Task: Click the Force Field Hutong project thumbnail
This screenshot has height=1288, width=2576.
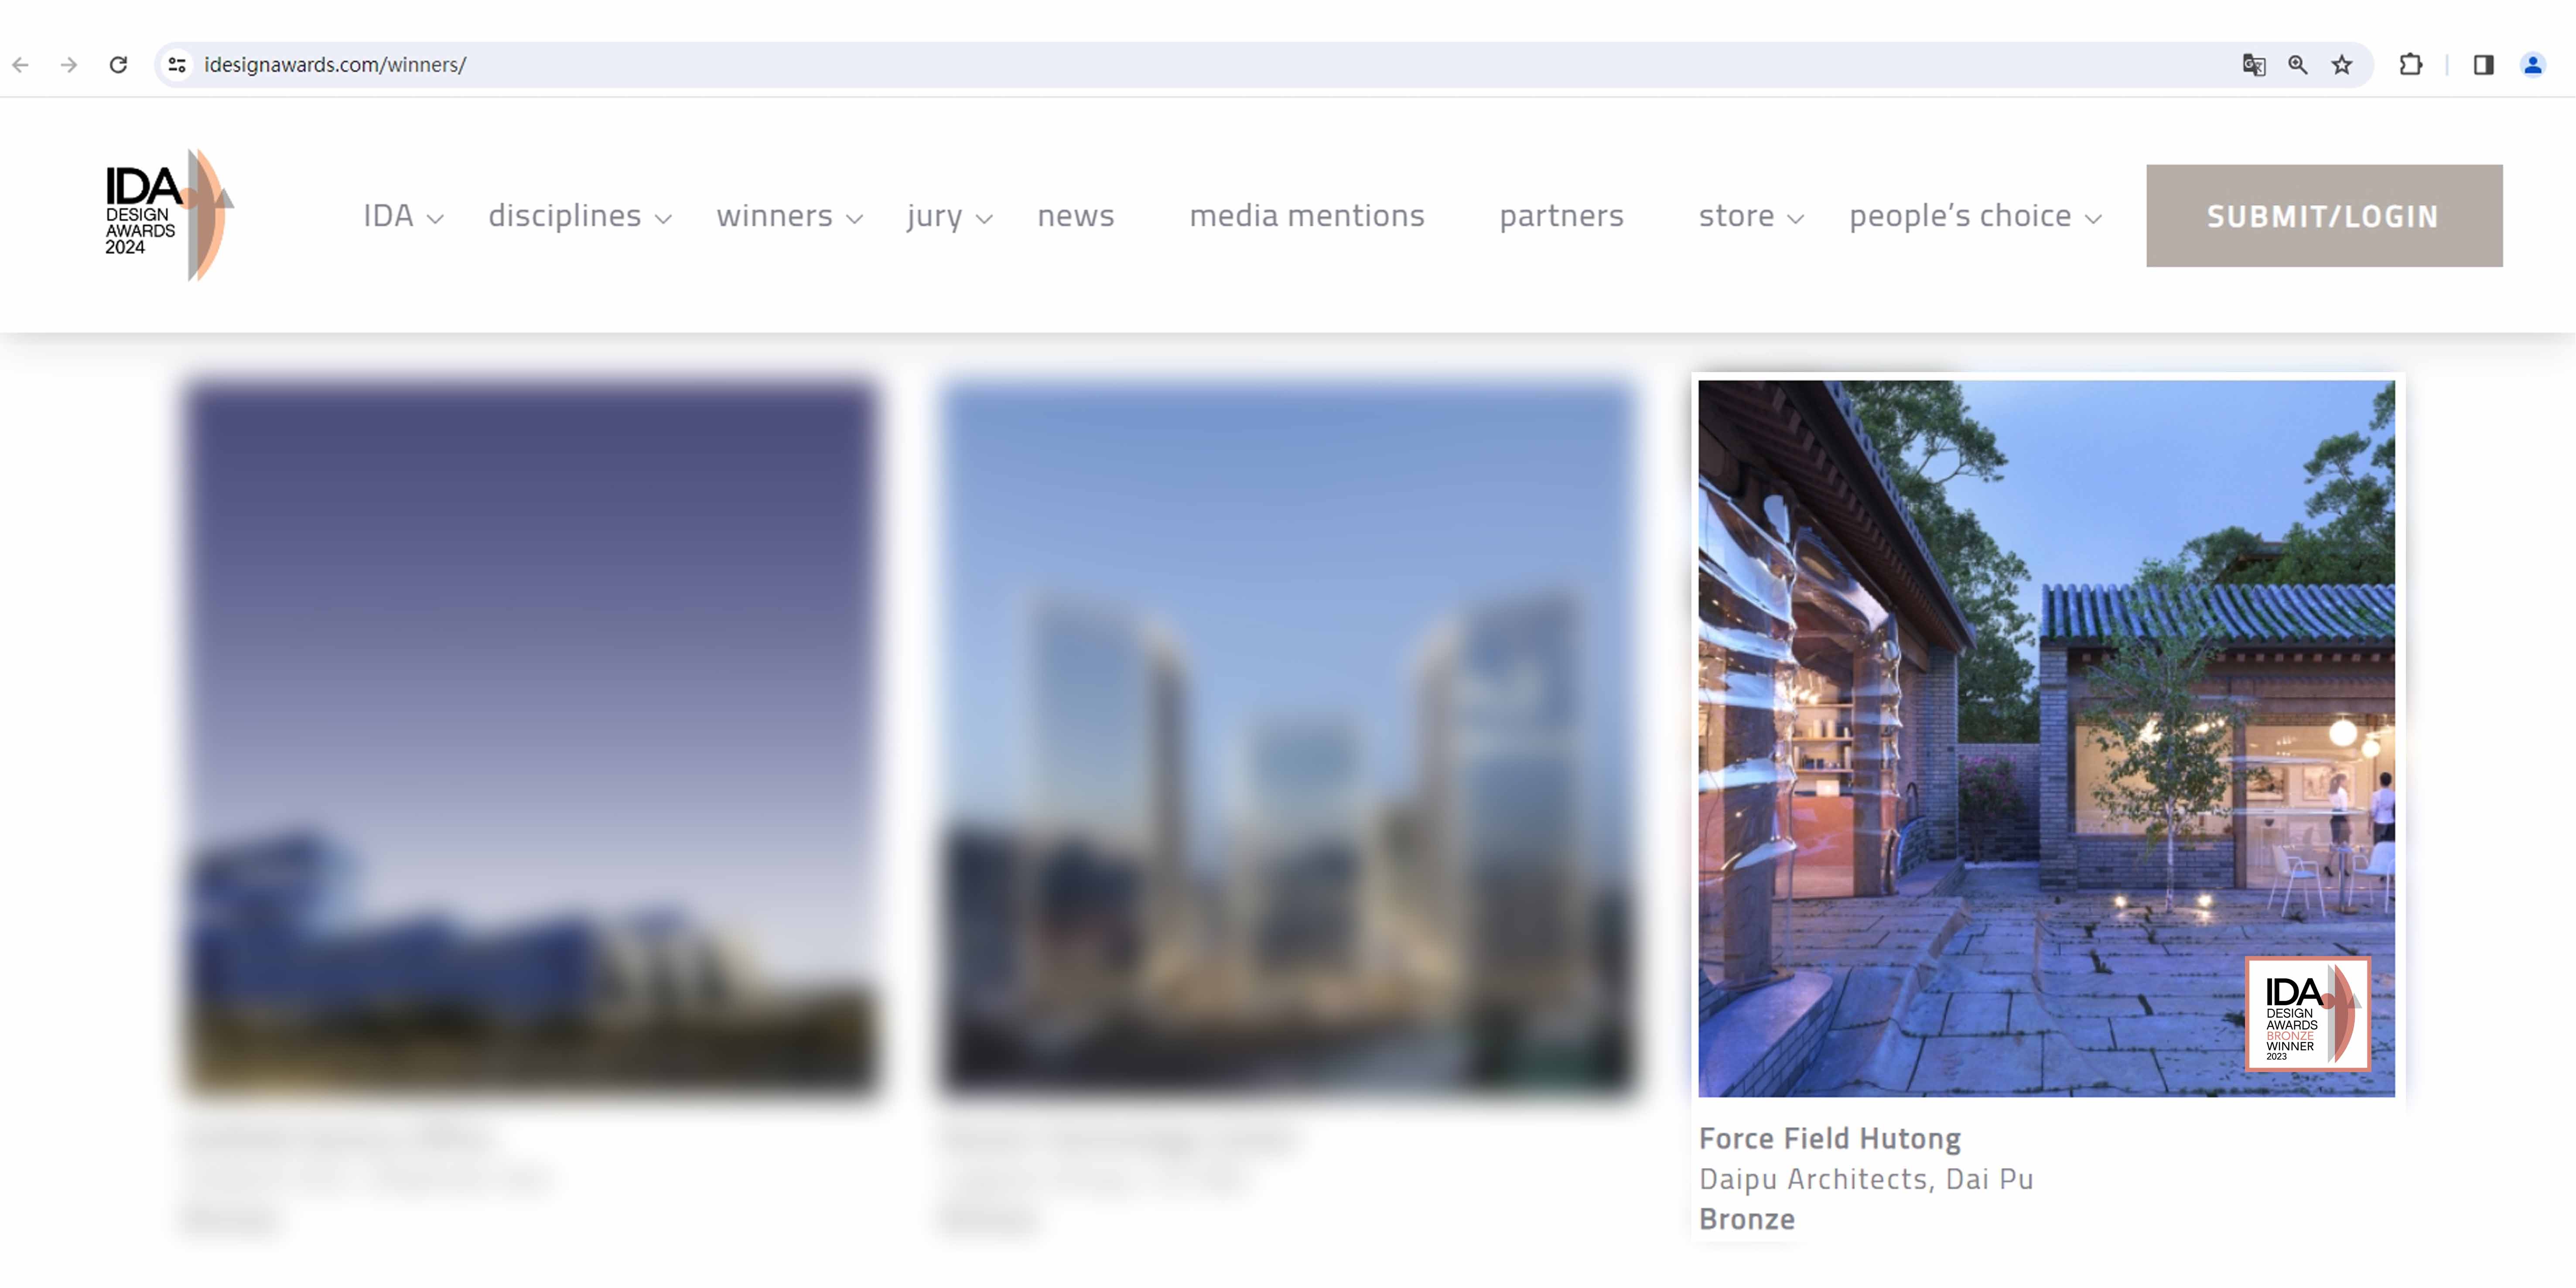Action: click(x=2045, y=738)
